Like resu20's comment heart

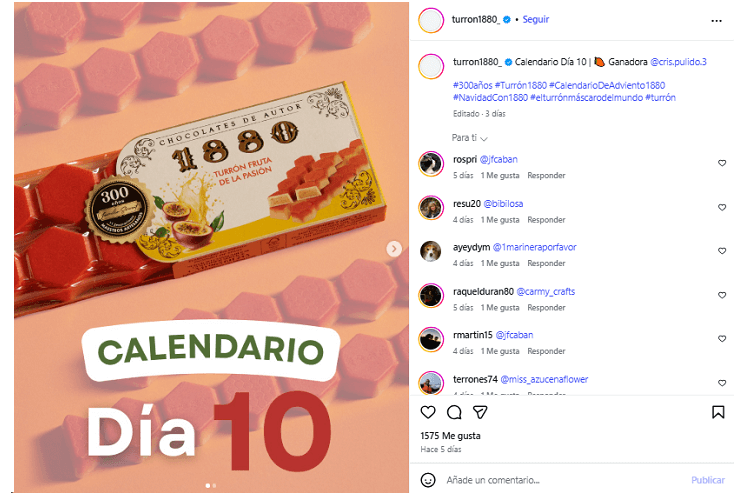point(722,207)
